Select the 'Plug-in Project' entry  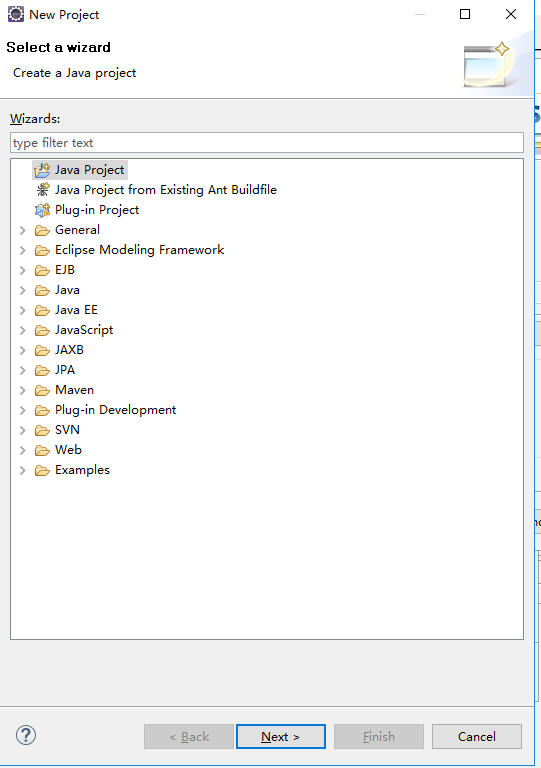97,210
